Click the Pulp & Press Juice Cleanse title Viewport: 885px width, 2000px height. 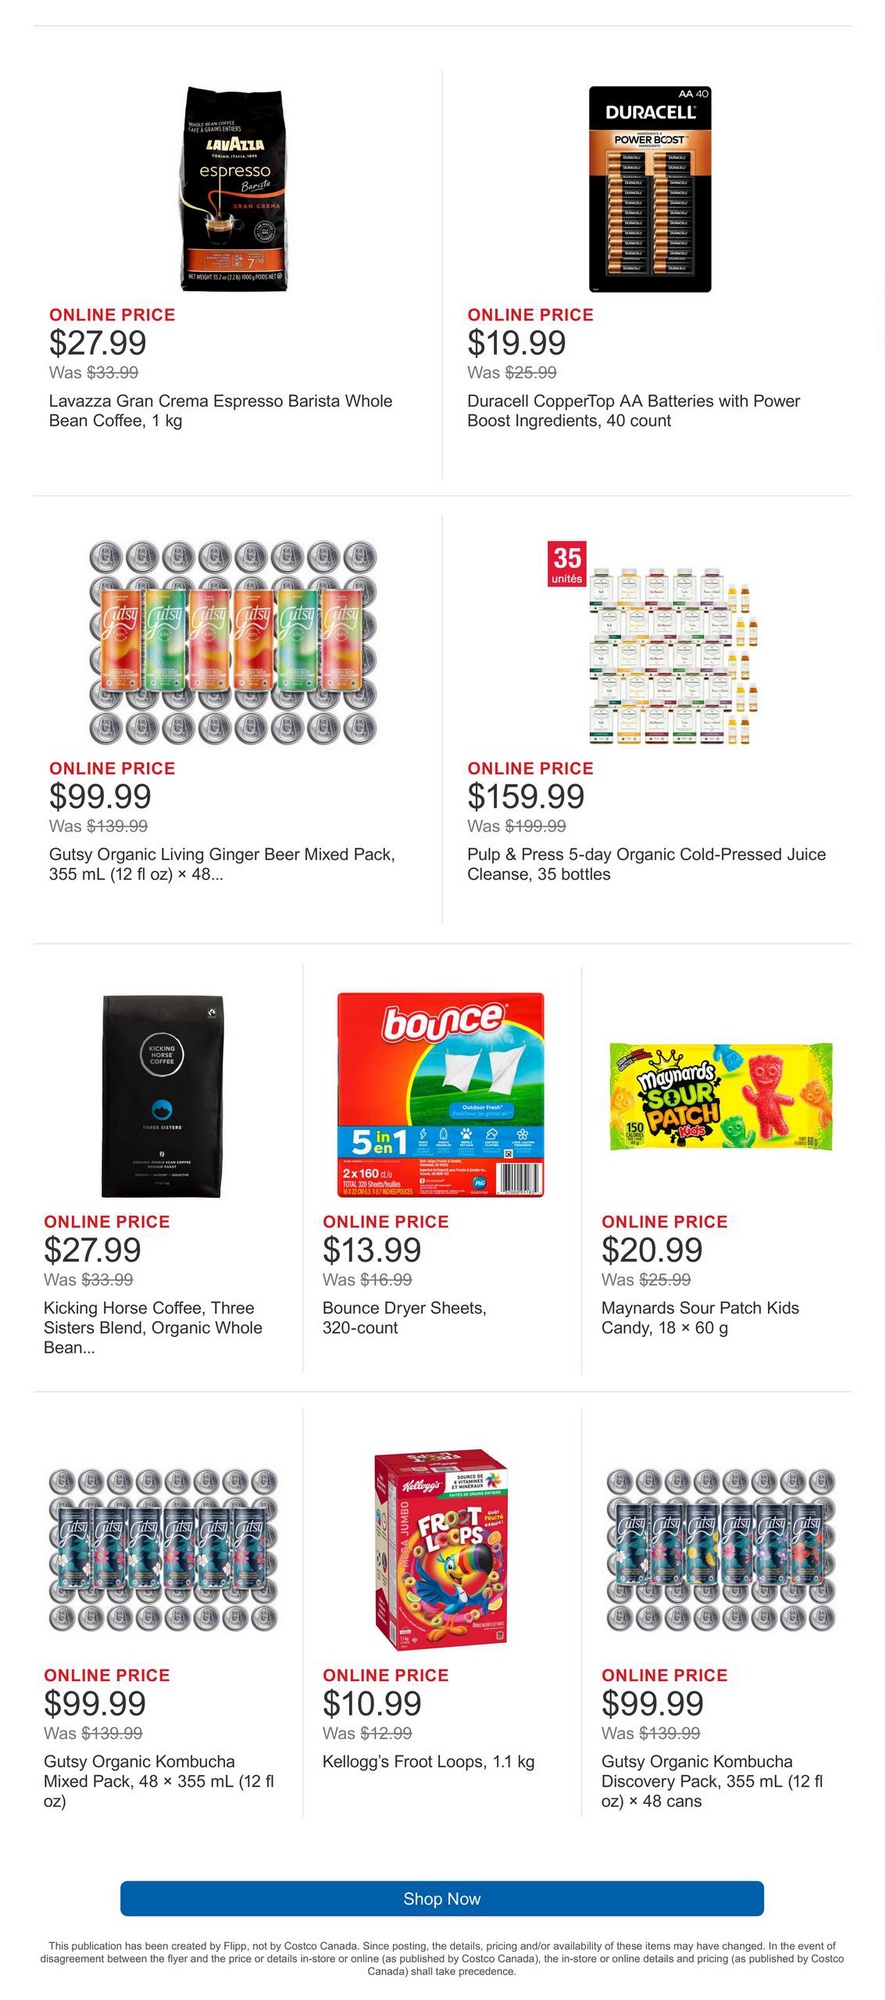pyautogui.click(x=646, y=864)
